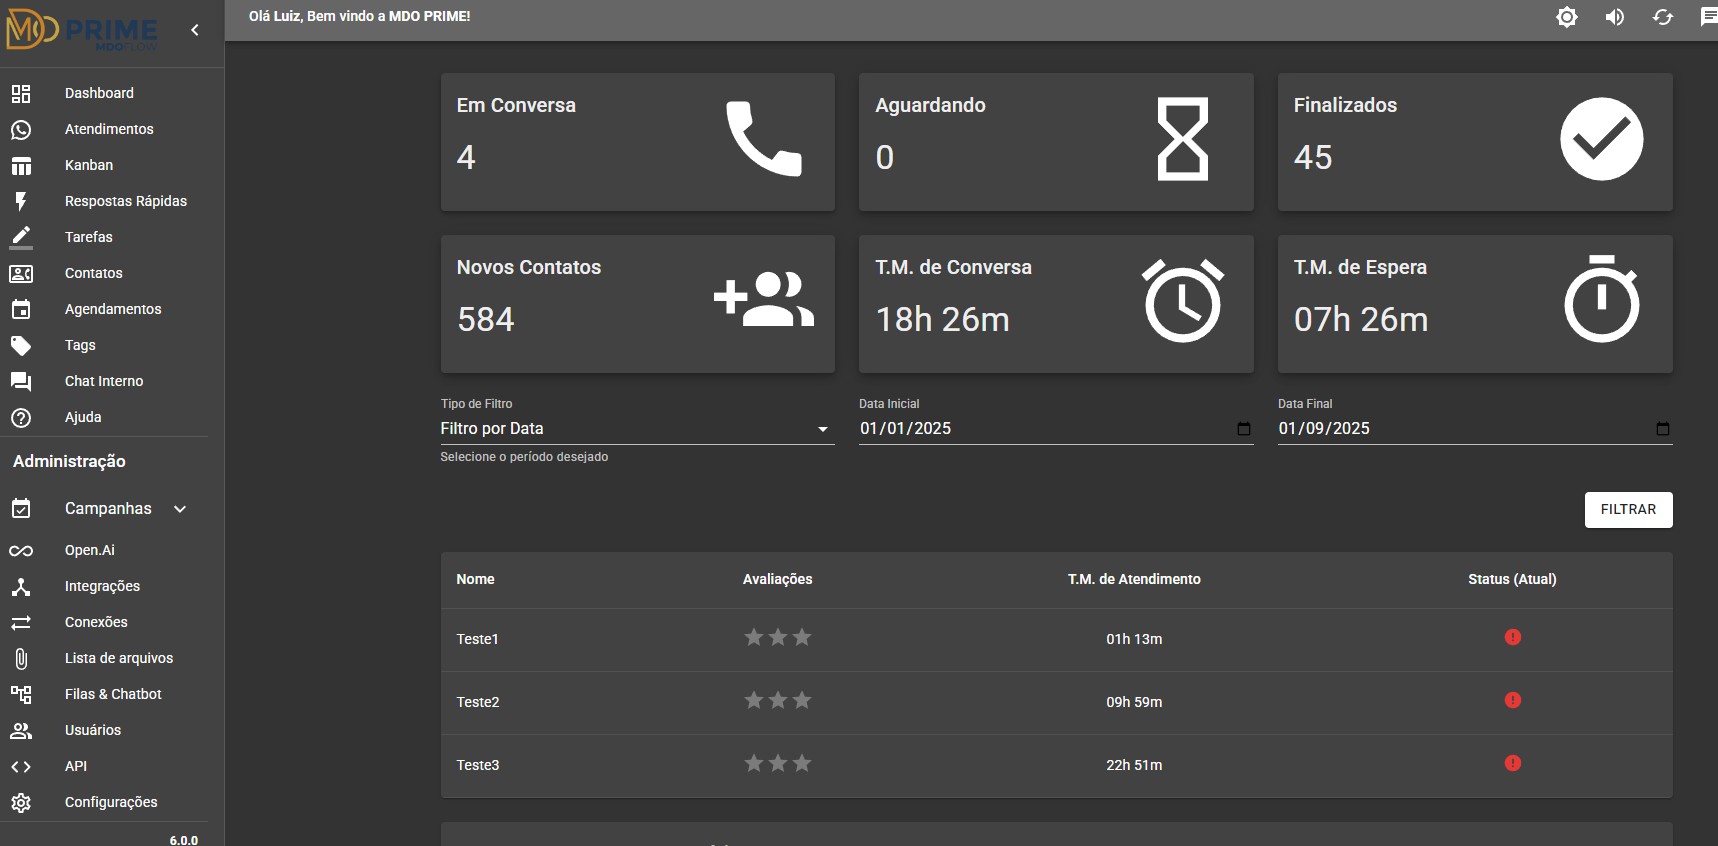Open Atendimentos WhatsApp icon
This screenshot has height=846, width=1718.
21,130
